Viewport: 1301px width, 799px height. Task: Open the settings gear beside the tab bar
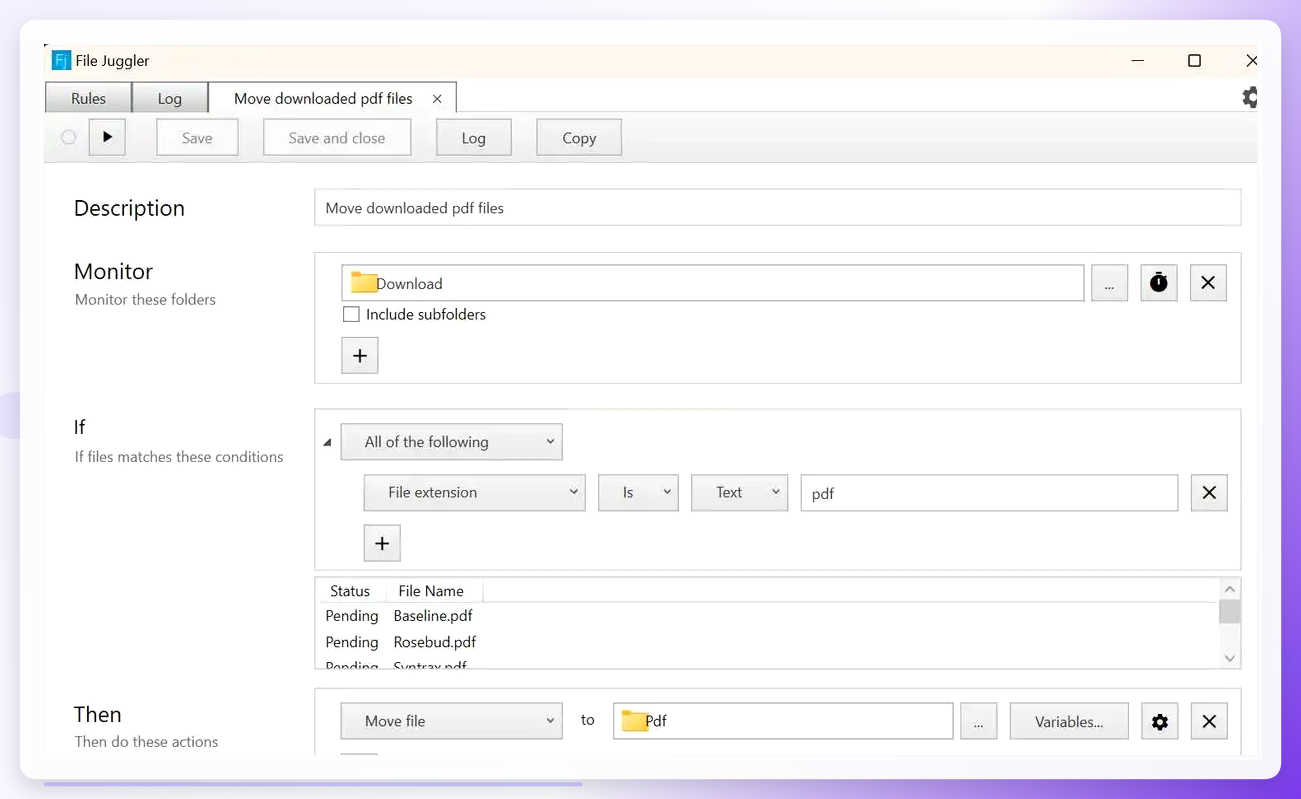point(1249,97)
